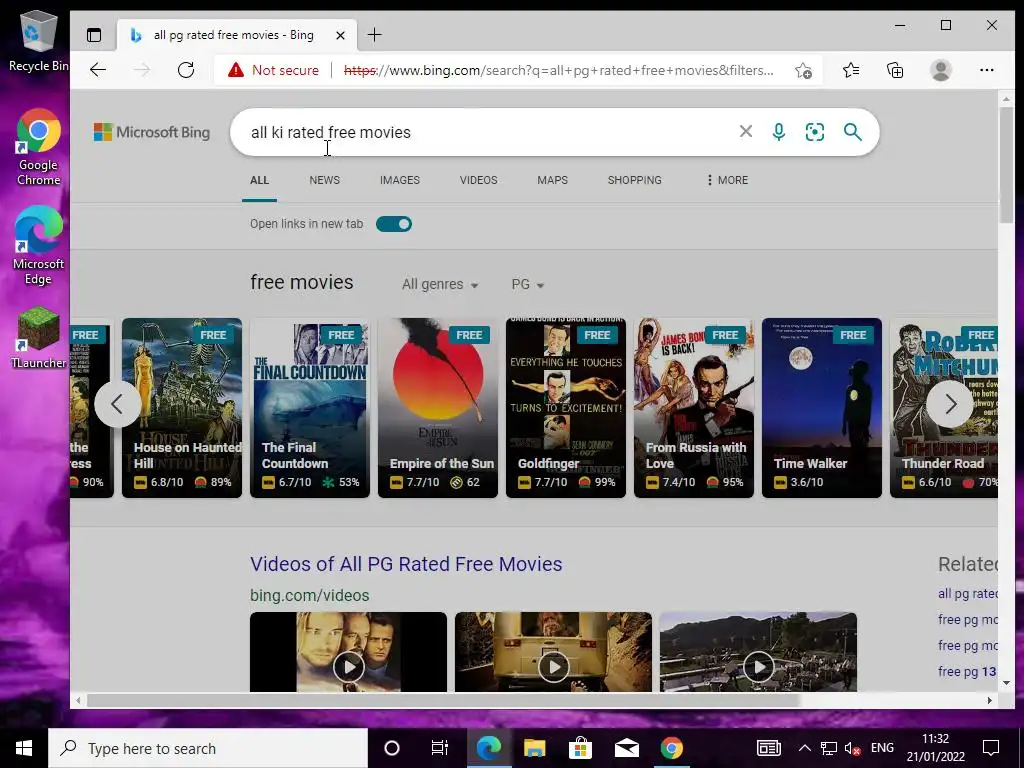The width and height of the screenshot is (1024, 768).
Task: Switch to the SHOPPING tab
Action: point(634,180)
